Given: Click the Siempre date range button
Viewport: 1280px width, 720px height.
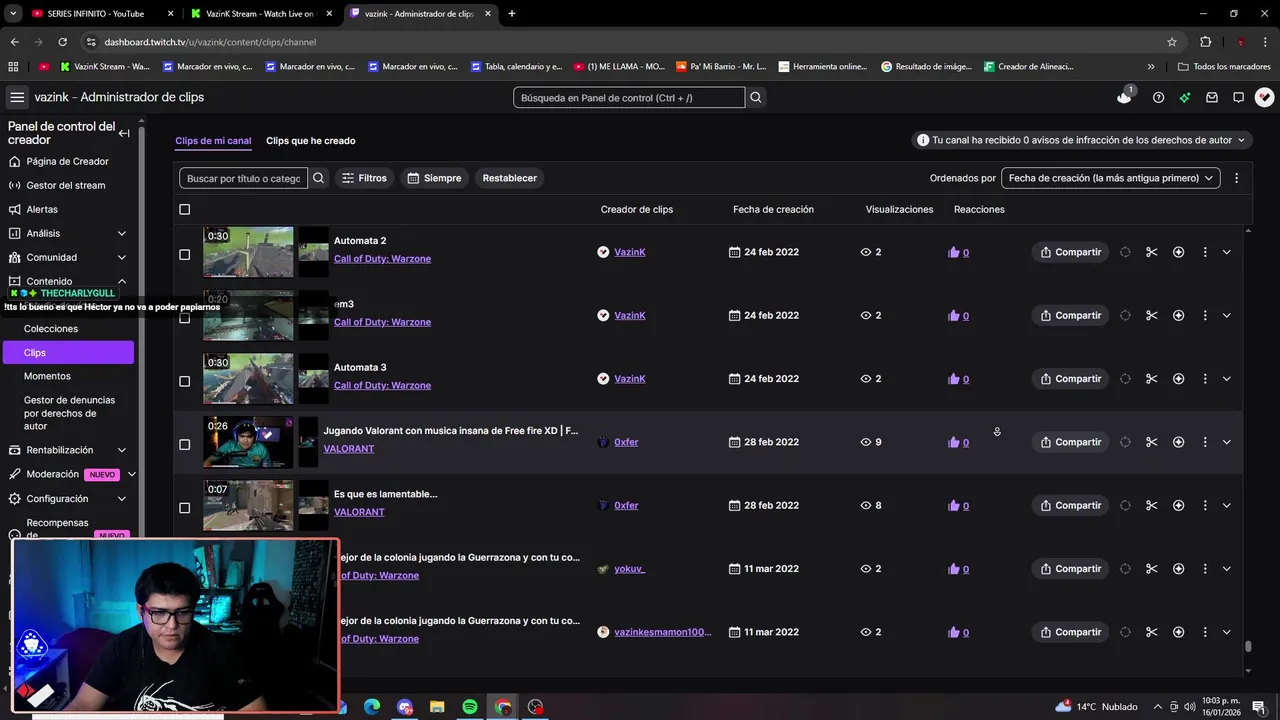Looking at the screenshot, I should (x=435, y=178).
